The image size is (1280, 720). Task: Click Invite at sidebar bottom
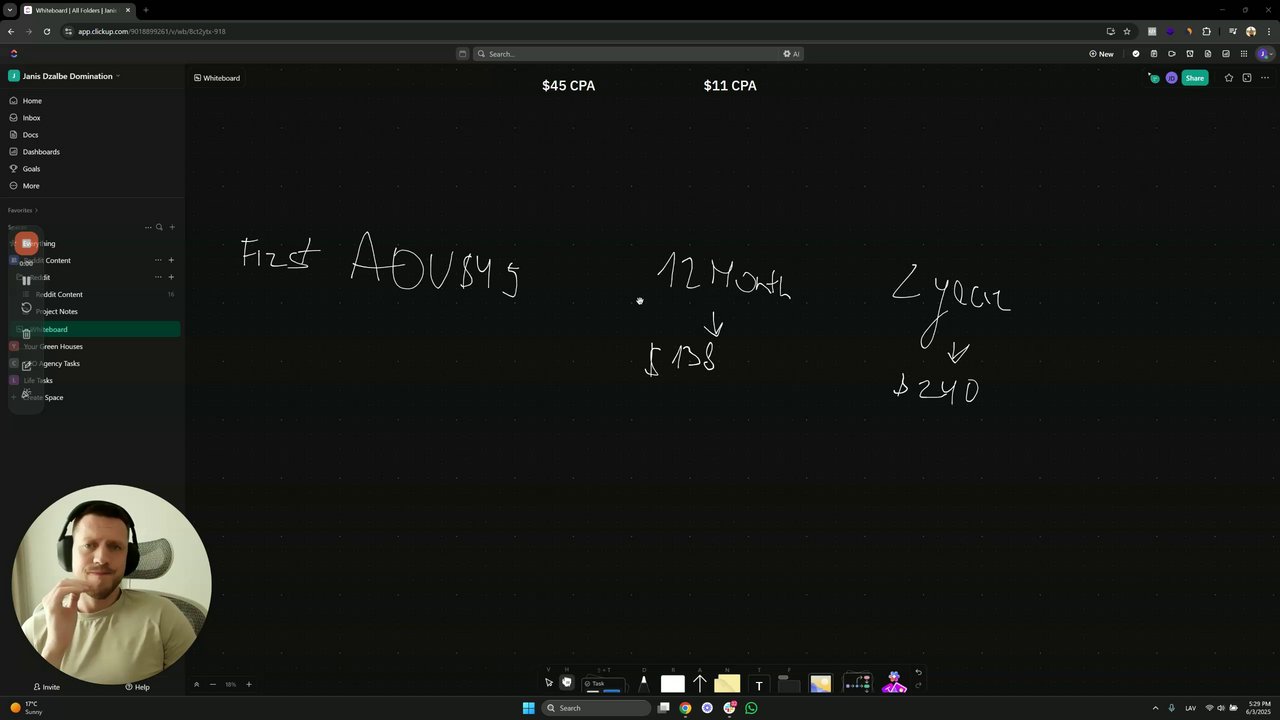(x=46, y=687)
